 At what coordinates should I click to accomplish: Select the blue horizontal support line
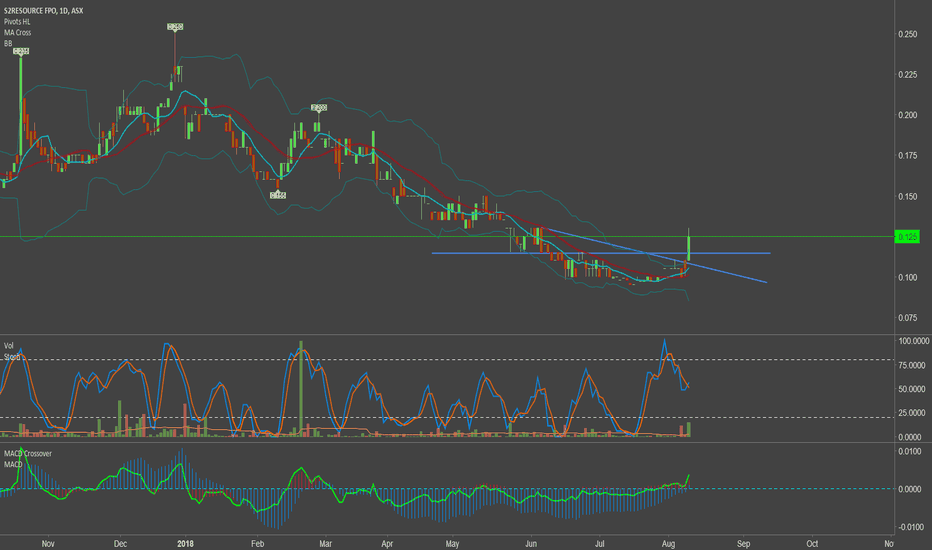pyautogui.click(x=600, y=253)
